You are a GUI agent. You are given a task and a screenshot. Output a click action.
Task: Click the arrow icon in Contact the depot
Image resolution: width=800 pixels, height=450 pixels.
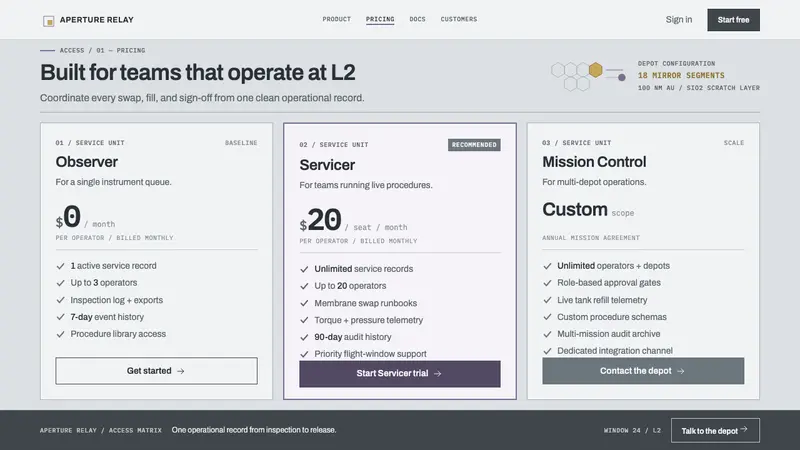click(681, 371)
